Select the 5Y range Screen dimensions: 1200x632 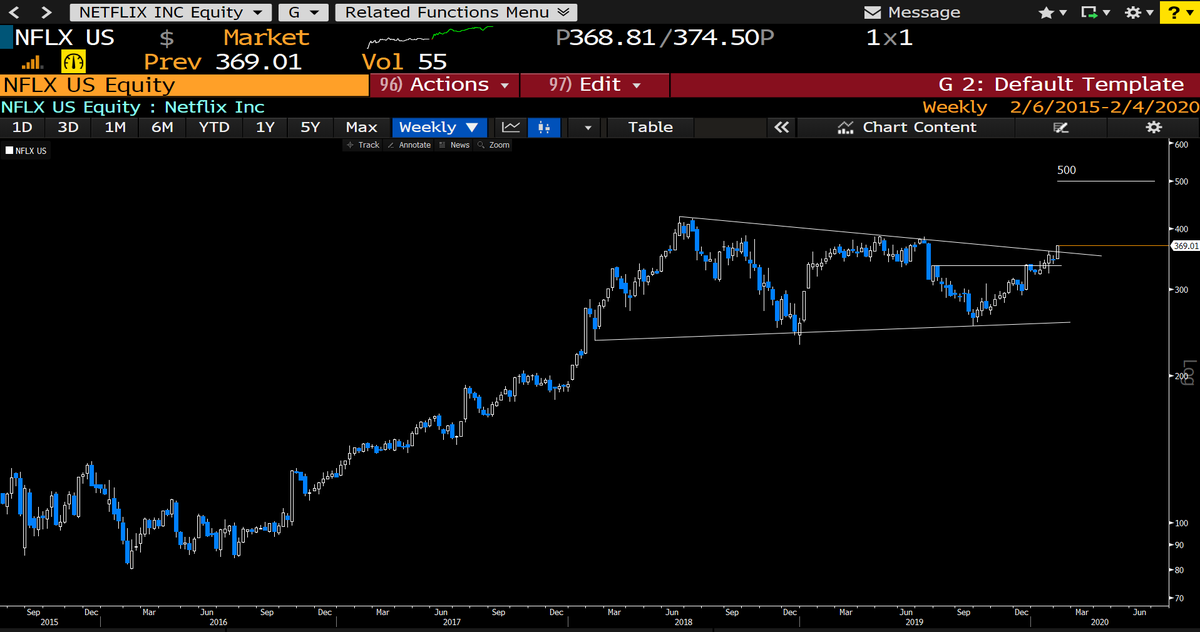tap(311, 127)
